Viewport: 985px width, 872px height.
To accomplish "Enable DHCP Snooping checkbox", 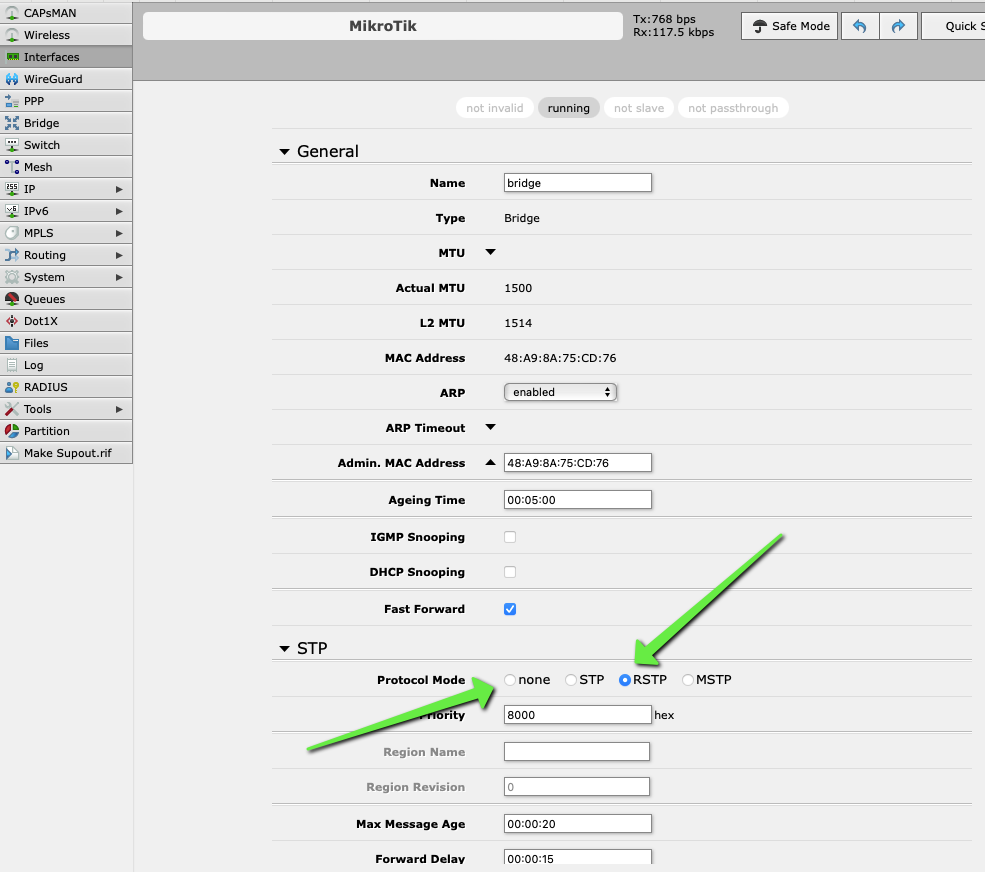I will click(510, 572).
